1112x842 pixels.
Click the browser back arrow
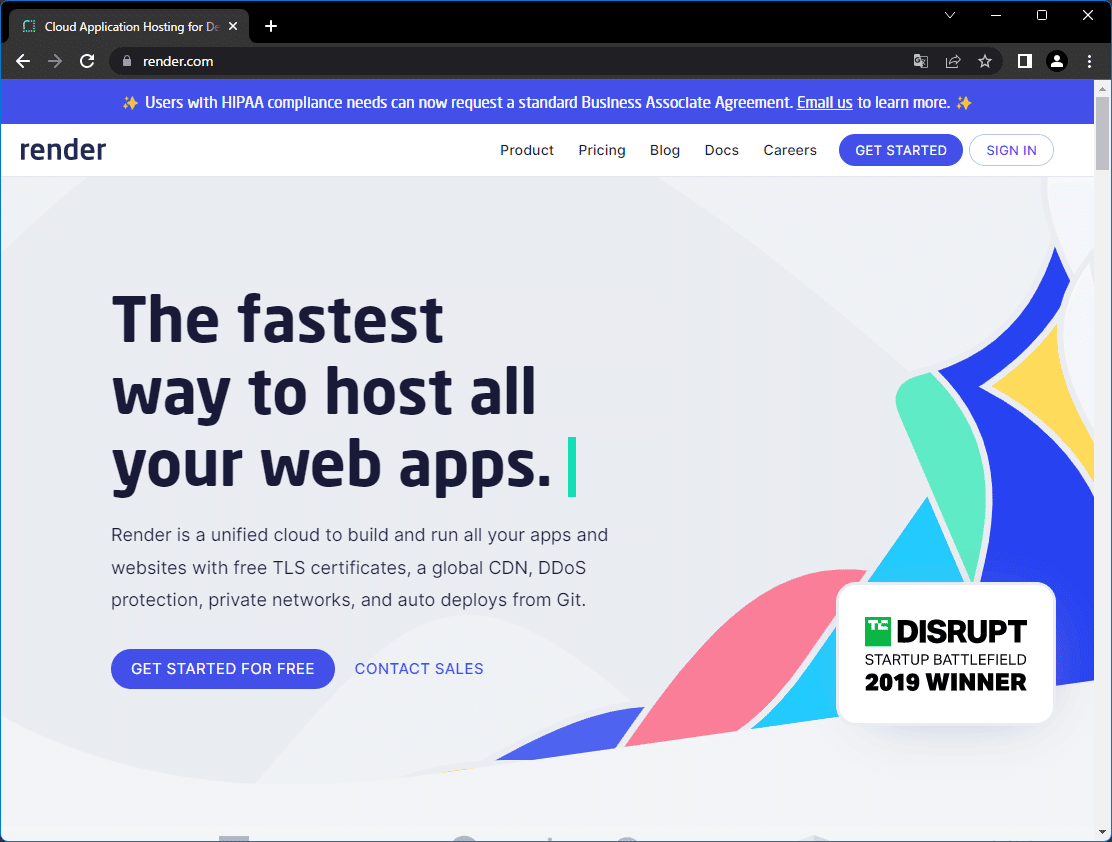pos(23,62)
